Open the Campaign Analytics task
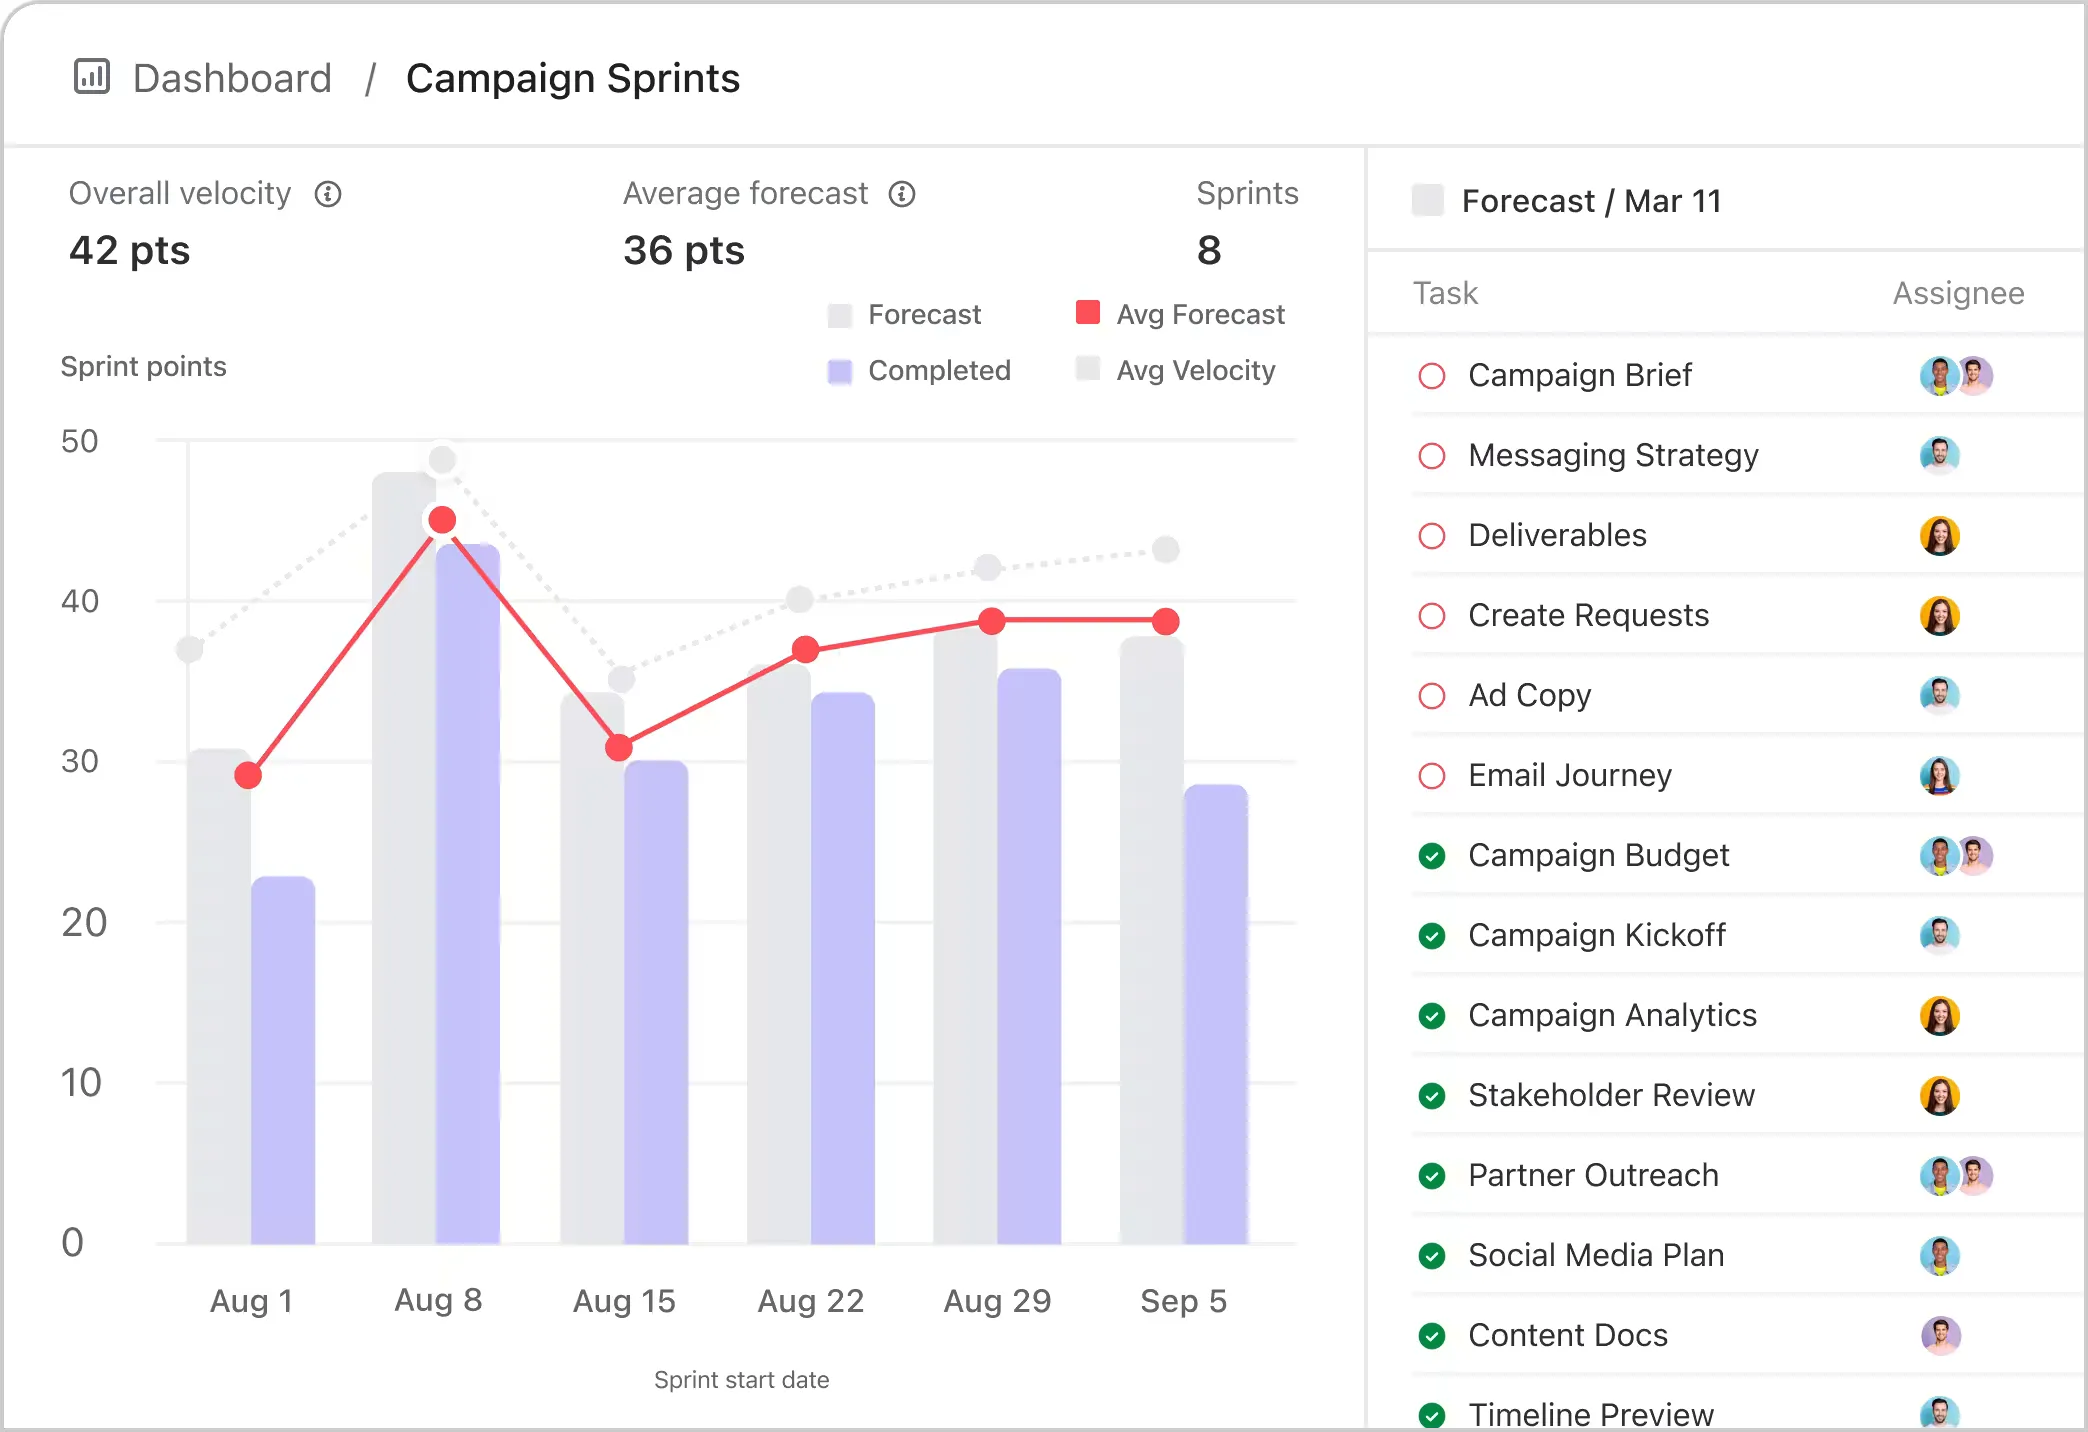Image resolution: width=2088 pixels, height=1432 pixels. pos(1612,1015)
